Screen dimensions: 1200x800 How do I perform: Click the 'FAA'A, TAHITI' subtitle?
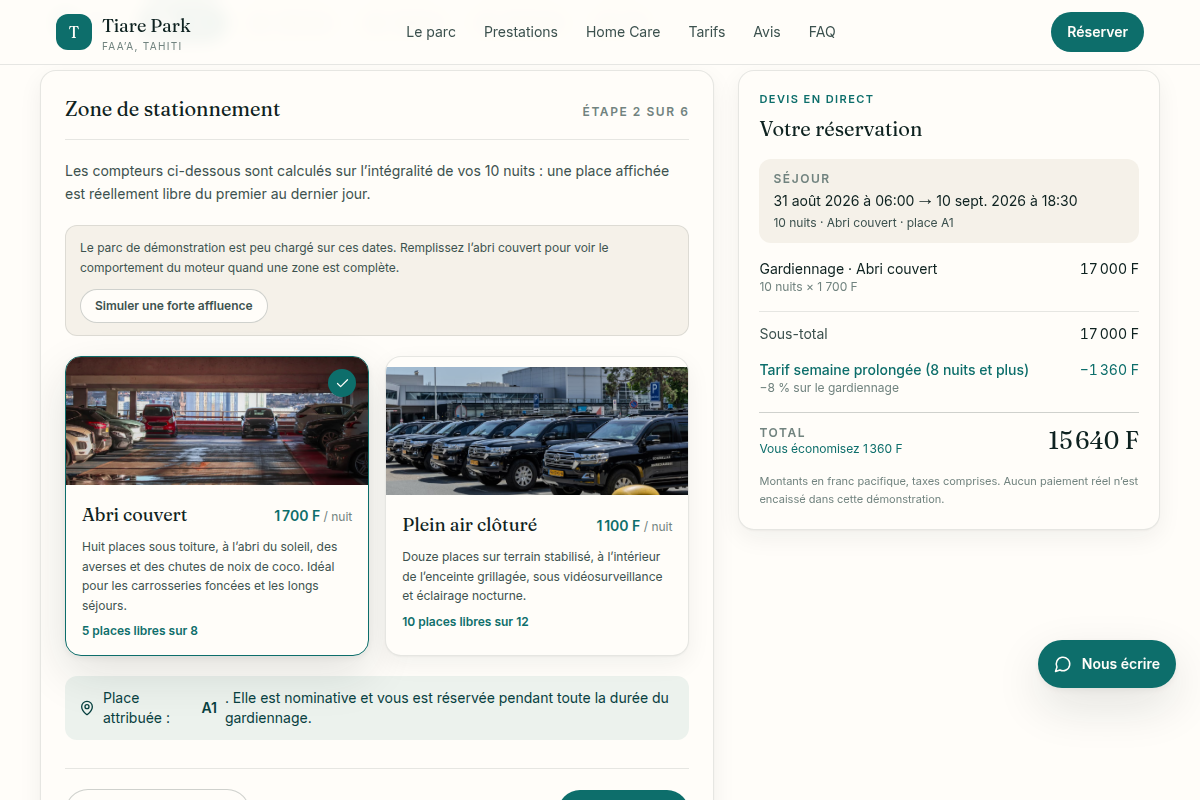pyautogui.click(x=142, y=46)
